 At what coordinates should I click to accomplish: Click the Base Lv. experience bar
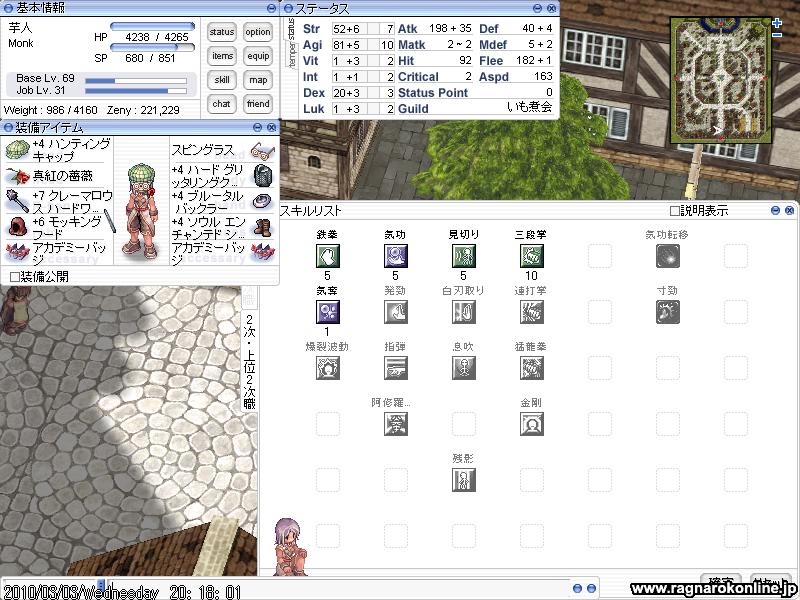tap(136, 81)
